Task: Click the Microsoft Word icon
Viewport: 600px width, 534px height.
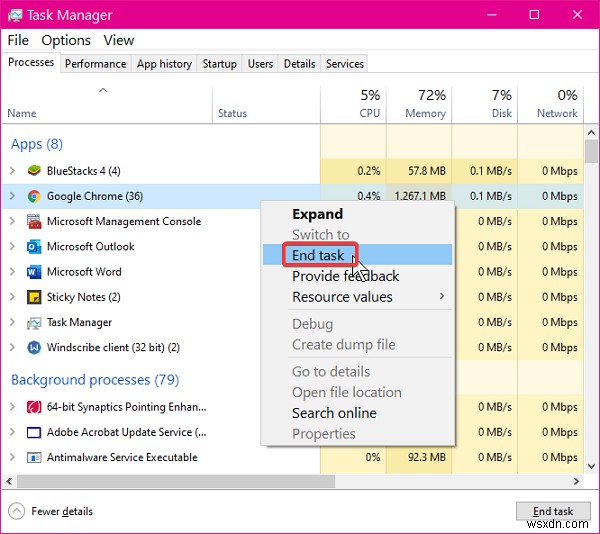Action: [x=34, y=272]
